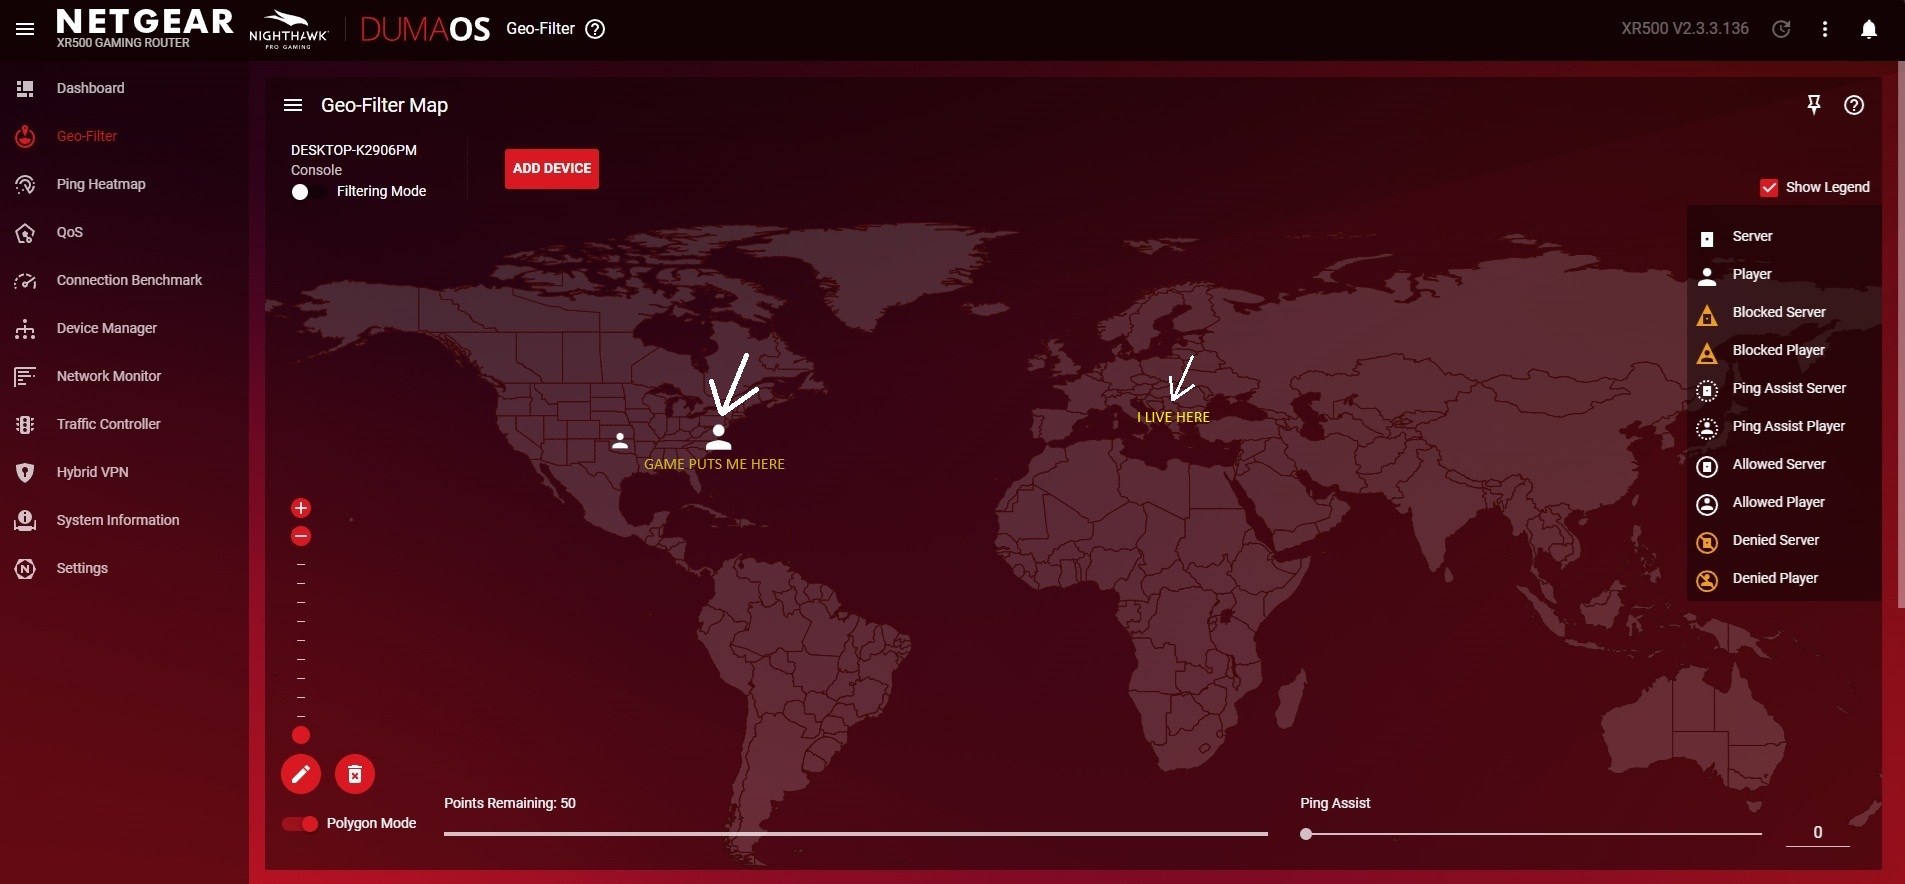This screenshot has height=884, width=1905.
Task: Click the Ping Assist value input field
Action: (x=1817, y=832)
